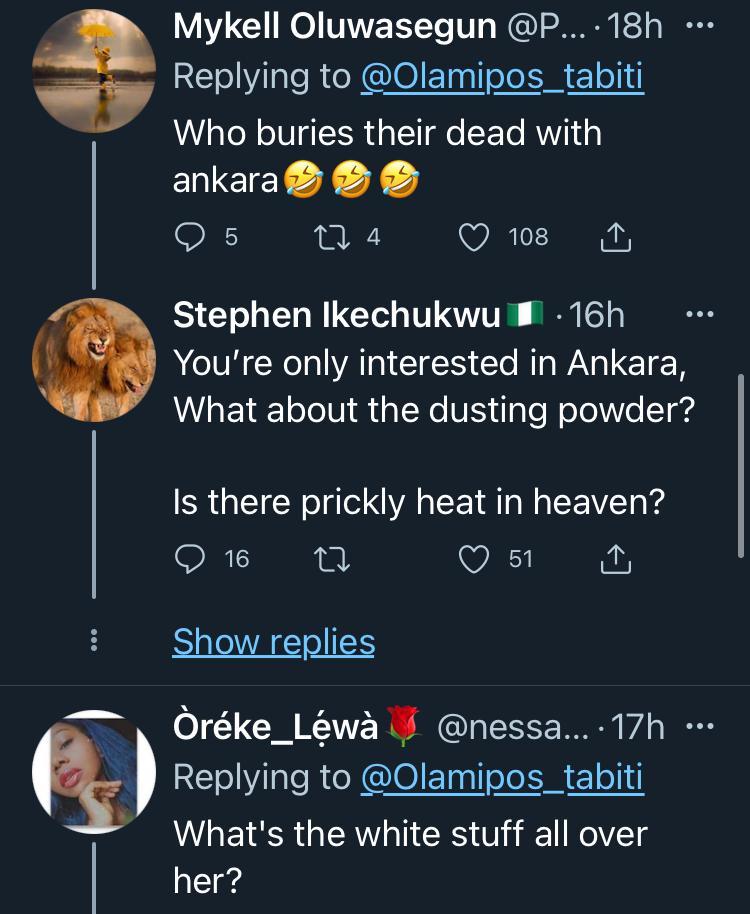Like Stephen Ikechukwu's tweet with 51 likes

(x=473, y=560)
